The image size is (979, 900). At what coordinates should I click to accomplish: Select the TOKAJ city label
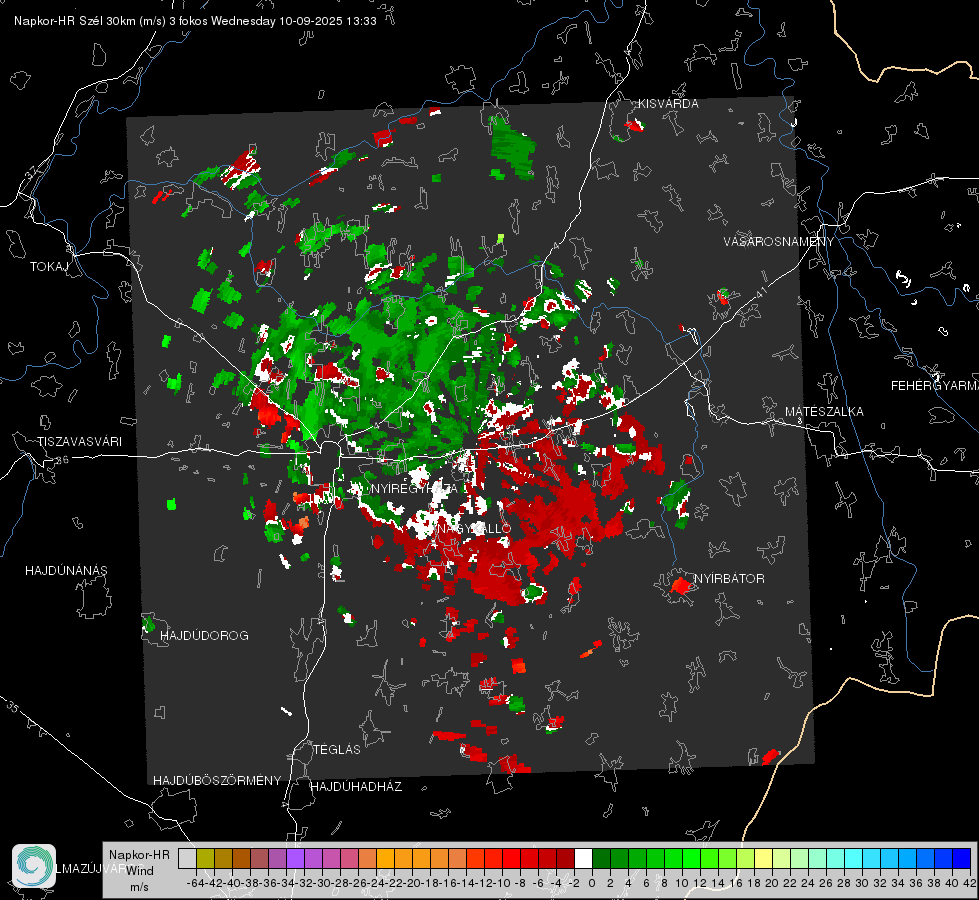click(x=49, y=267)
